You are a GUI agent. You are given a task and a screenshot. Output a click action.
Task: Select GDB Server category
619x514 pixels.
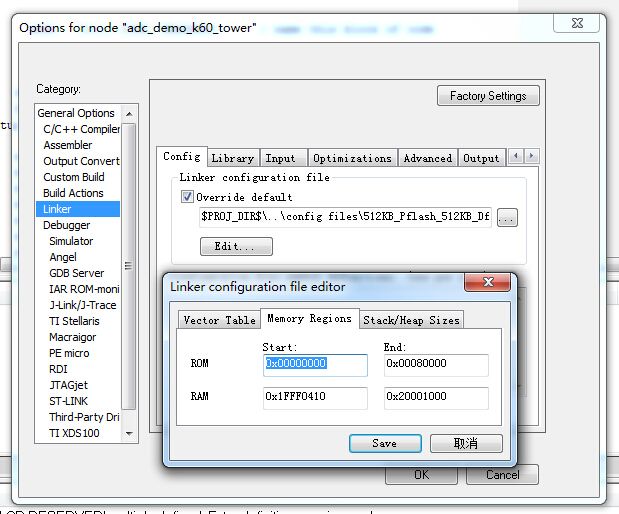77,273
